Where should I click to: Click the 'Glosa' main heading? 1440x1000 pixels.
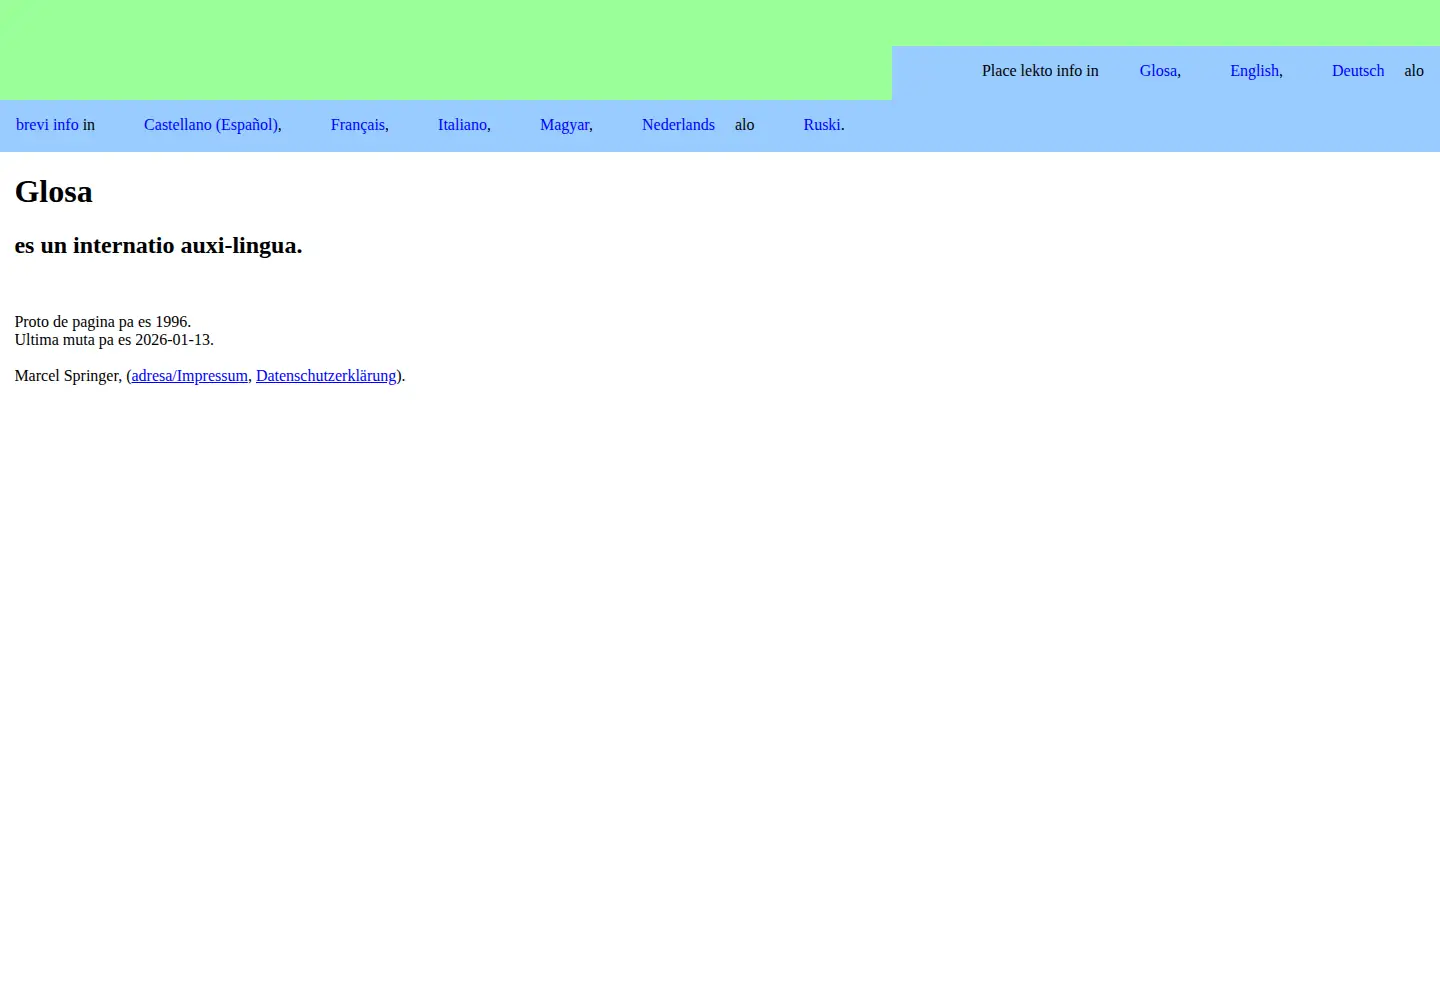pyautogui.click(x=54, y=191)
